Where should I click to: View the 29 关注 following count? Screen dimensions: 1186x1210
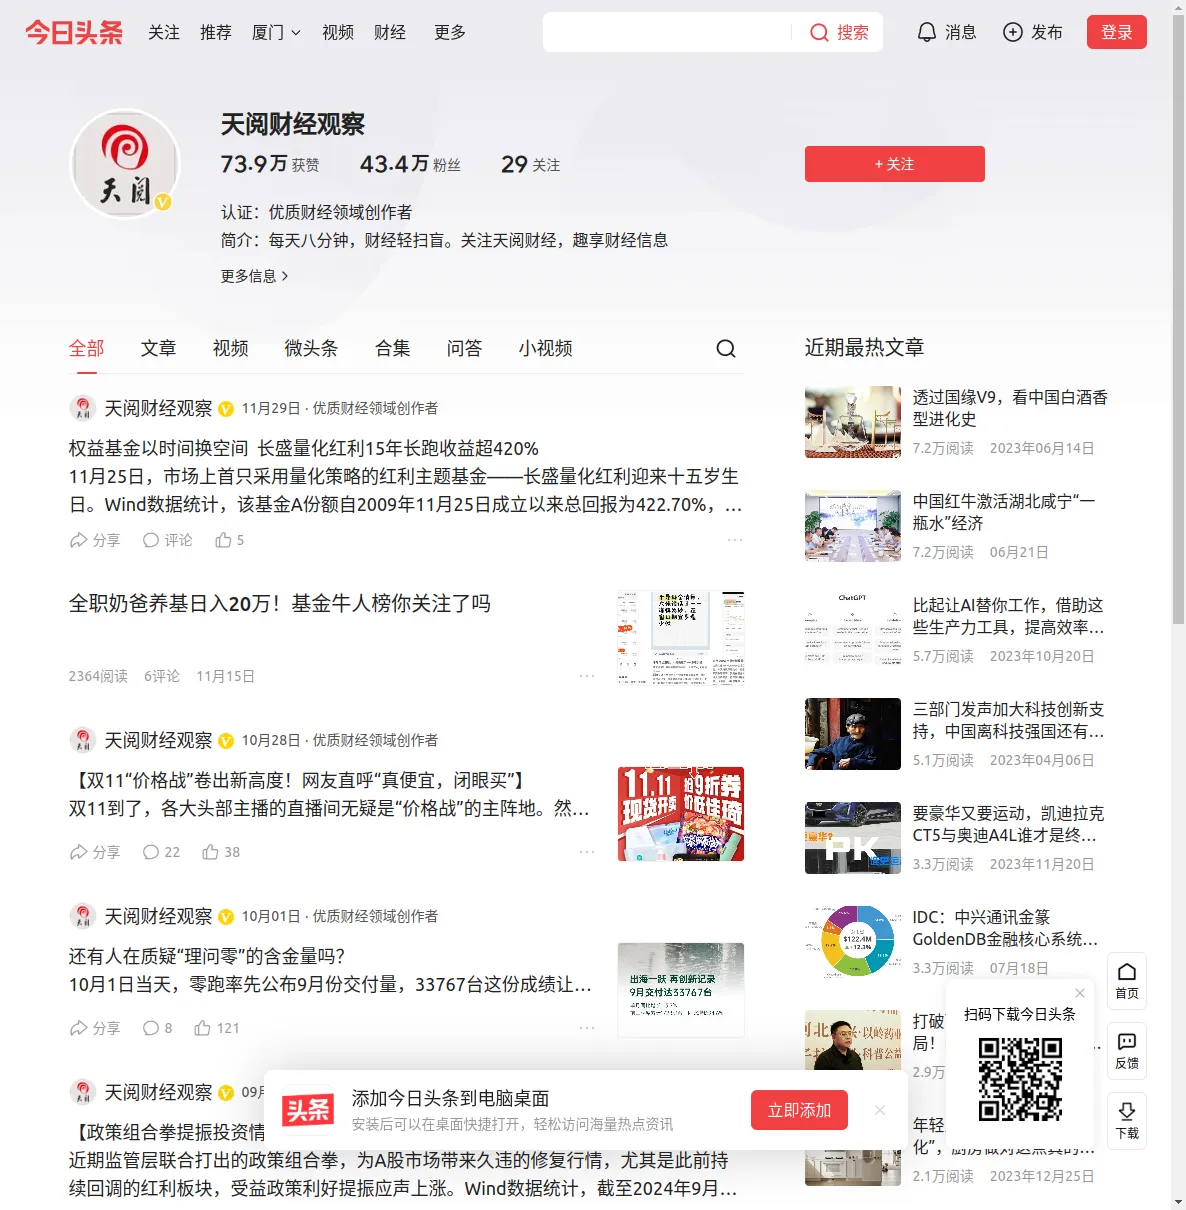[530, 164]
